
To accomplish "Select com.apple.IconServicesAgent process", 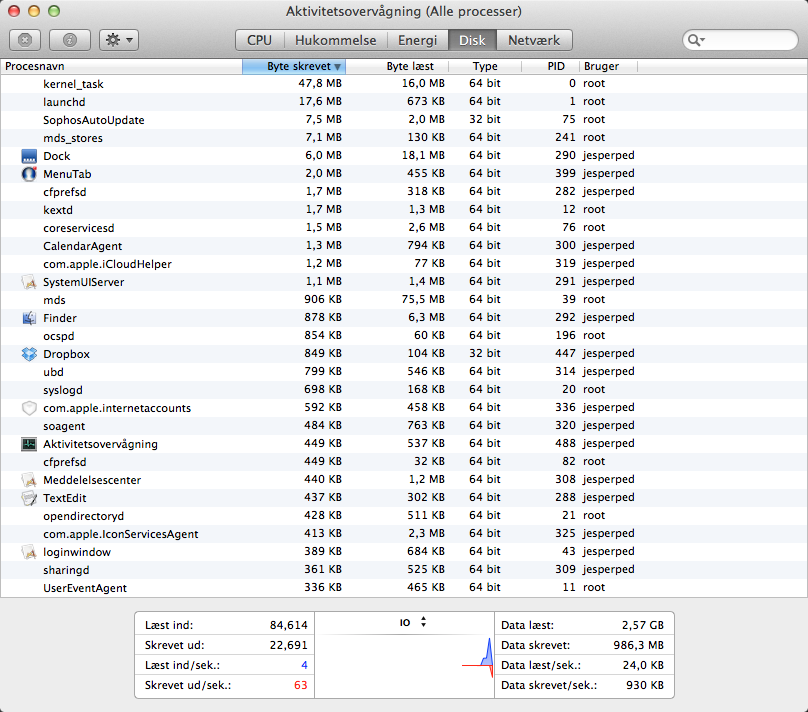I will [x=404, y=534].
